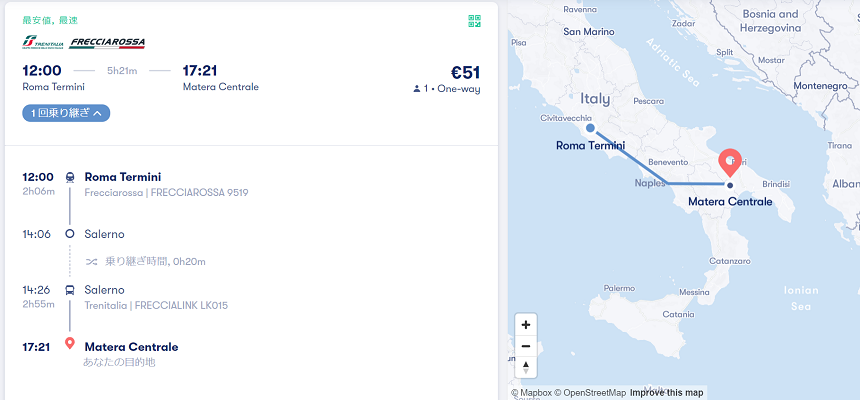
Task: Click the Matera Centrale map label
Action: click(x=730, y=202)
